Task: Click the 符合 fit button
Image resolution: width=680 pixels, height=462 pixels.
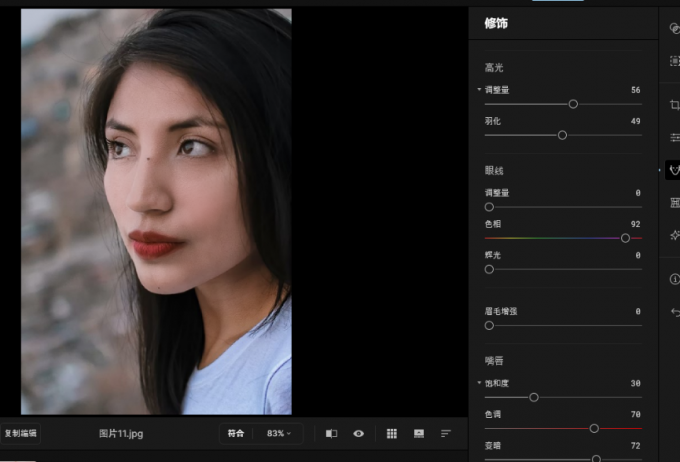Action: point(235,434)
